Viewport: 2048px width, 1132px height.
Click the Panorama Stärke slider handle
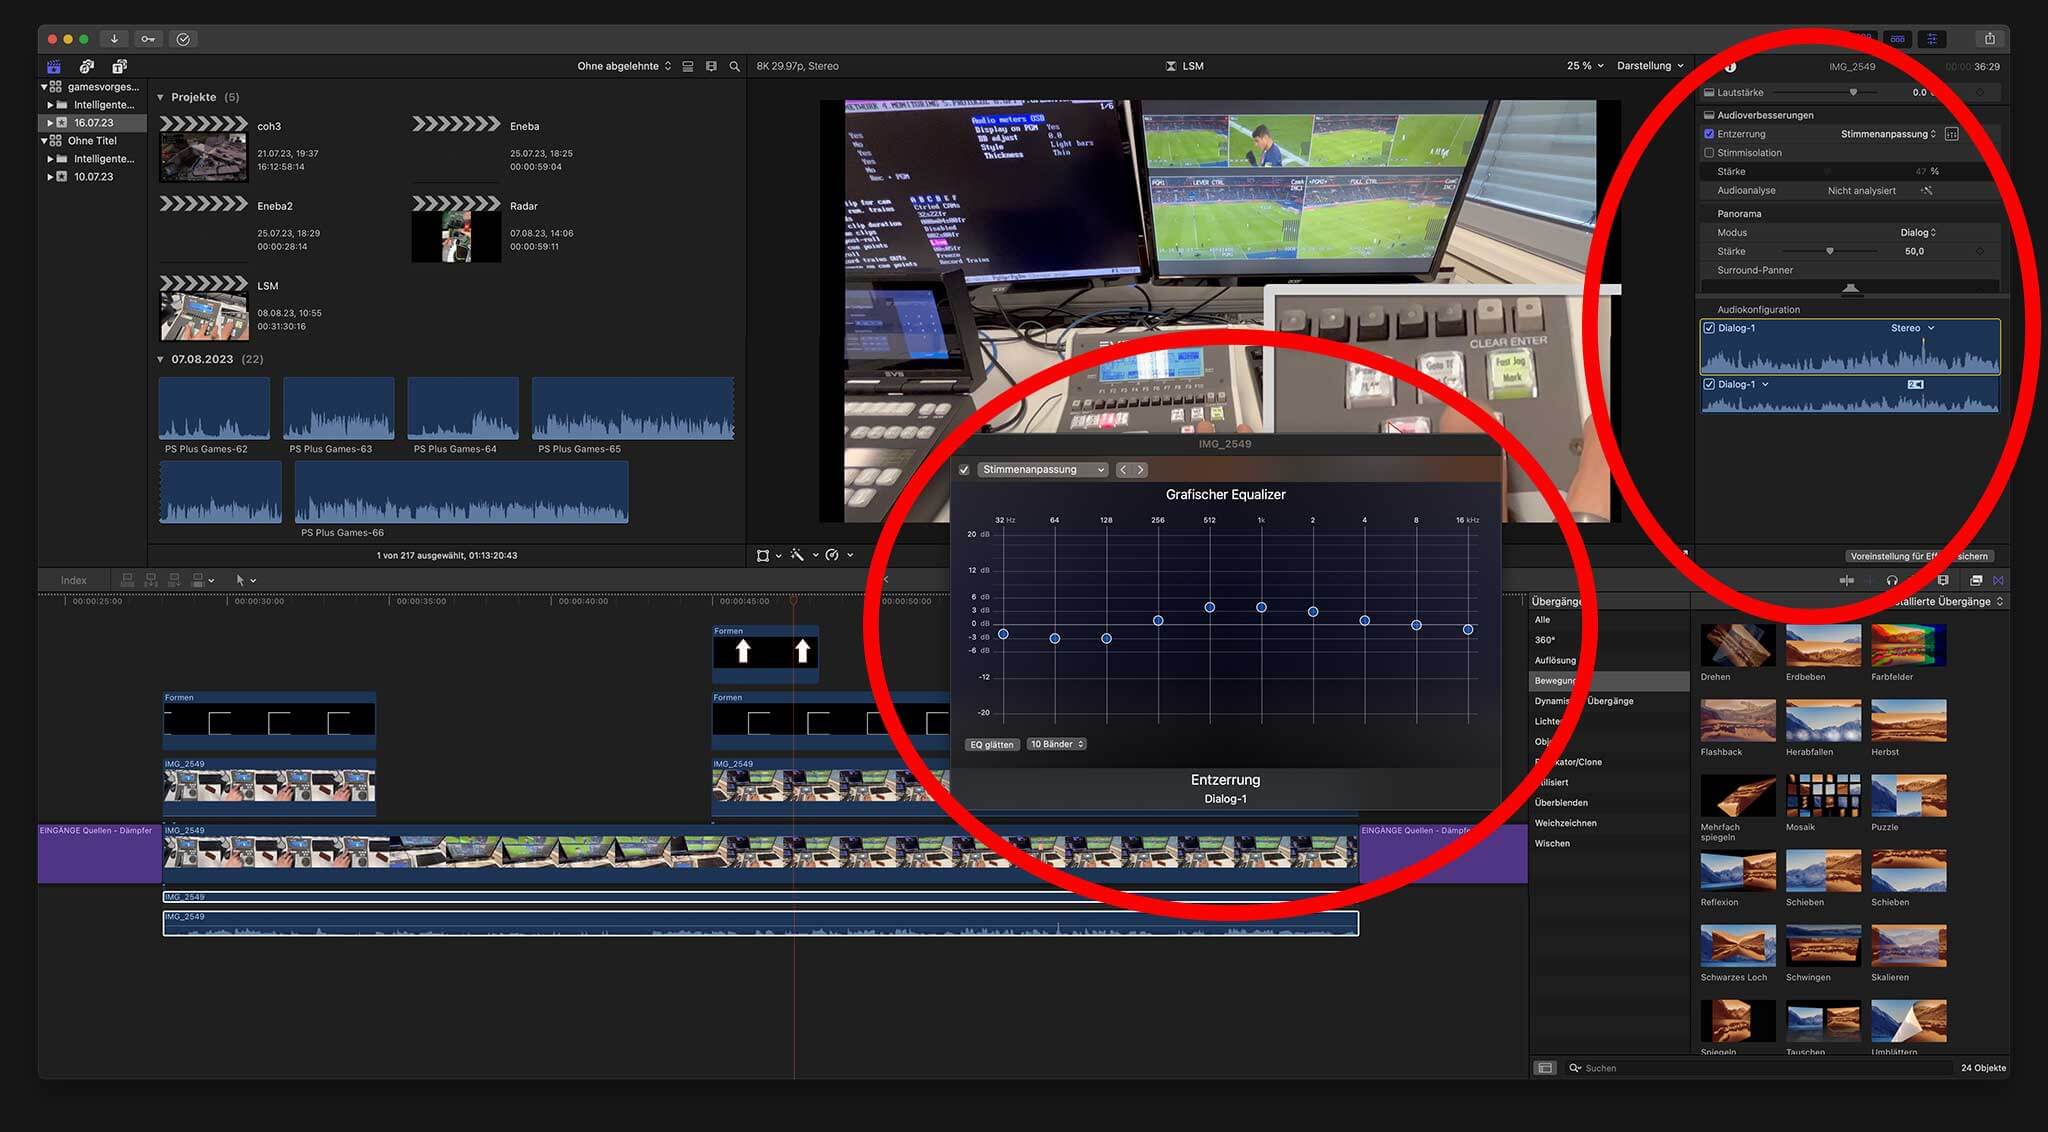point(1831,251)
